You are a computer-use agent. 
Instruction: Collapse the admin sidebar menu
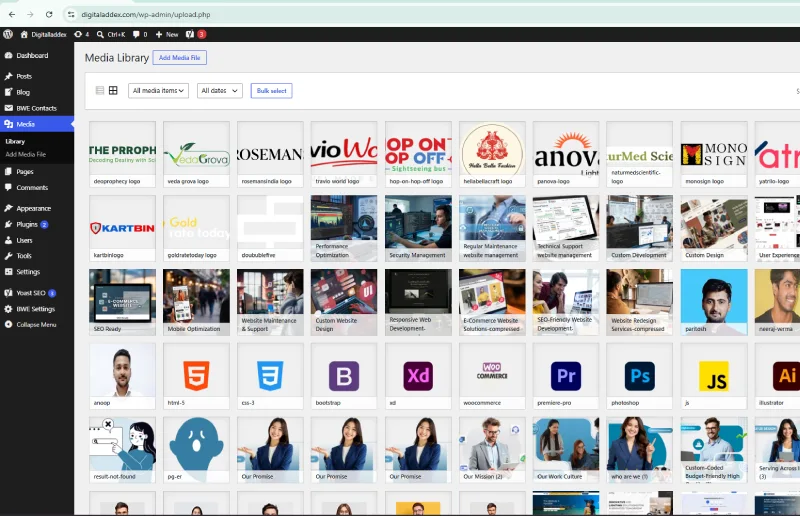(x=36, y=325)
